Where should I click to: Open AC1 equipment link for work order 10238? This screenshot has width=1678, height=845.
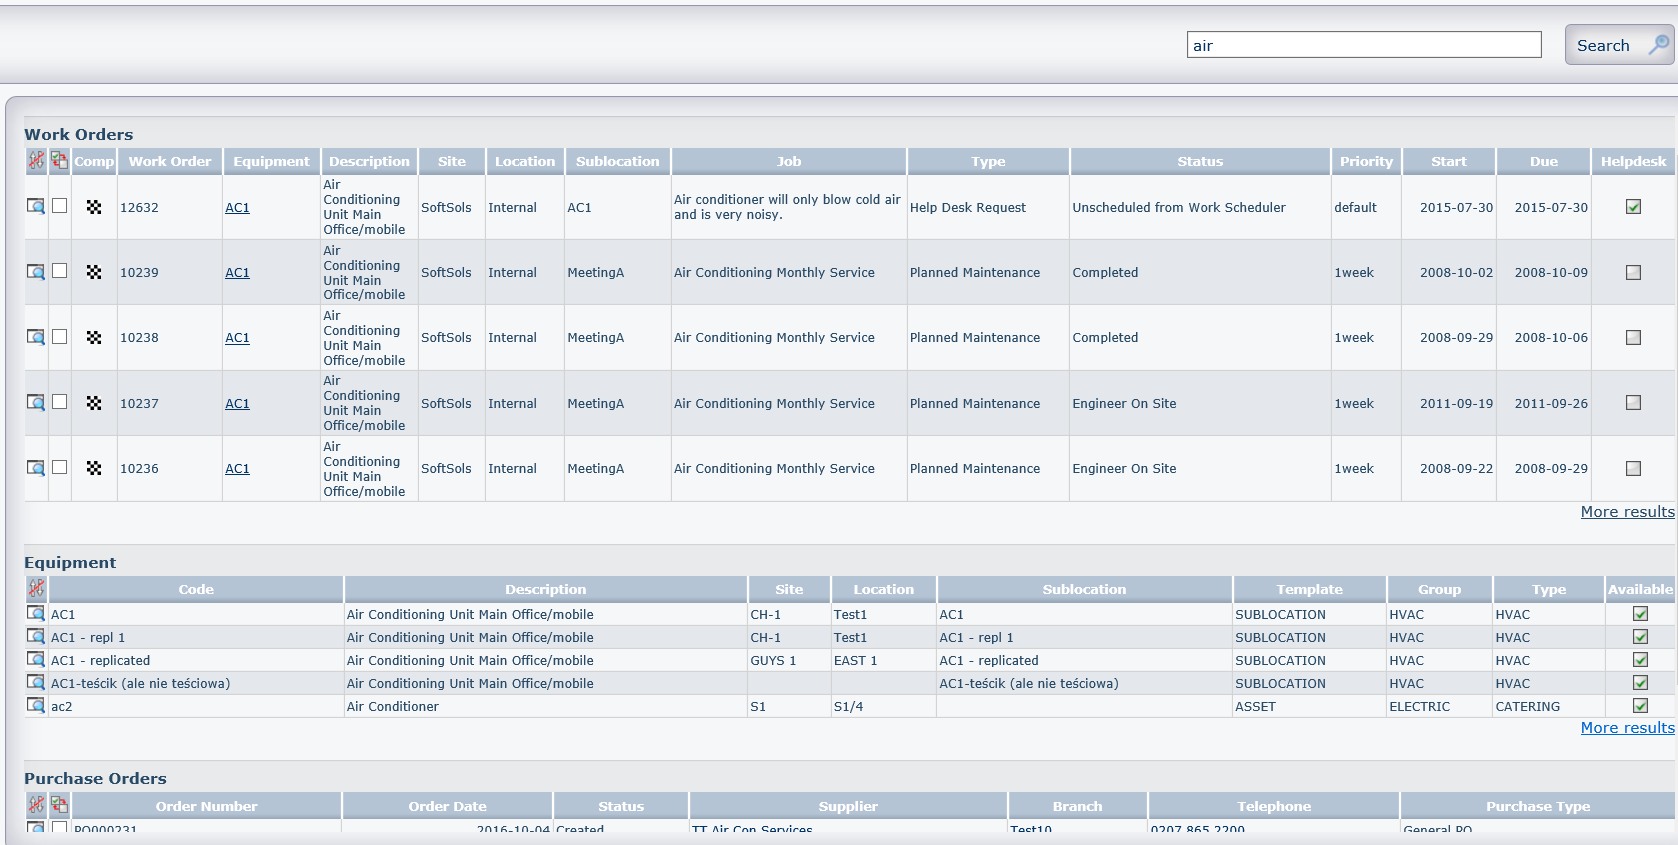point(237,338)
